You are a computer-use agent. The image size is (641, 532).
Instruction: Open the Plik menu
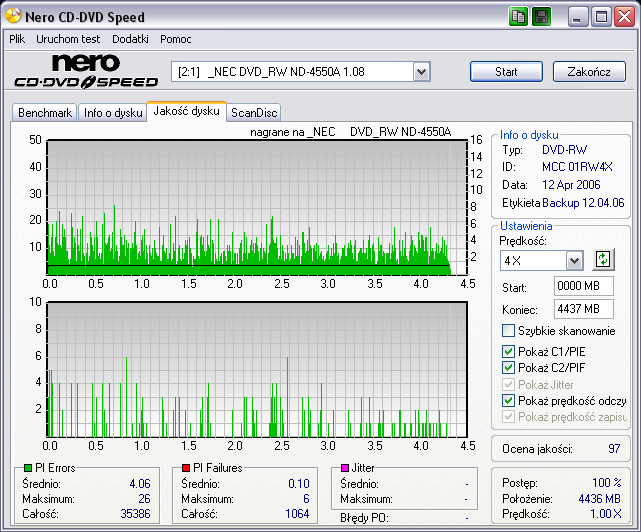click(x=17, y=39)
